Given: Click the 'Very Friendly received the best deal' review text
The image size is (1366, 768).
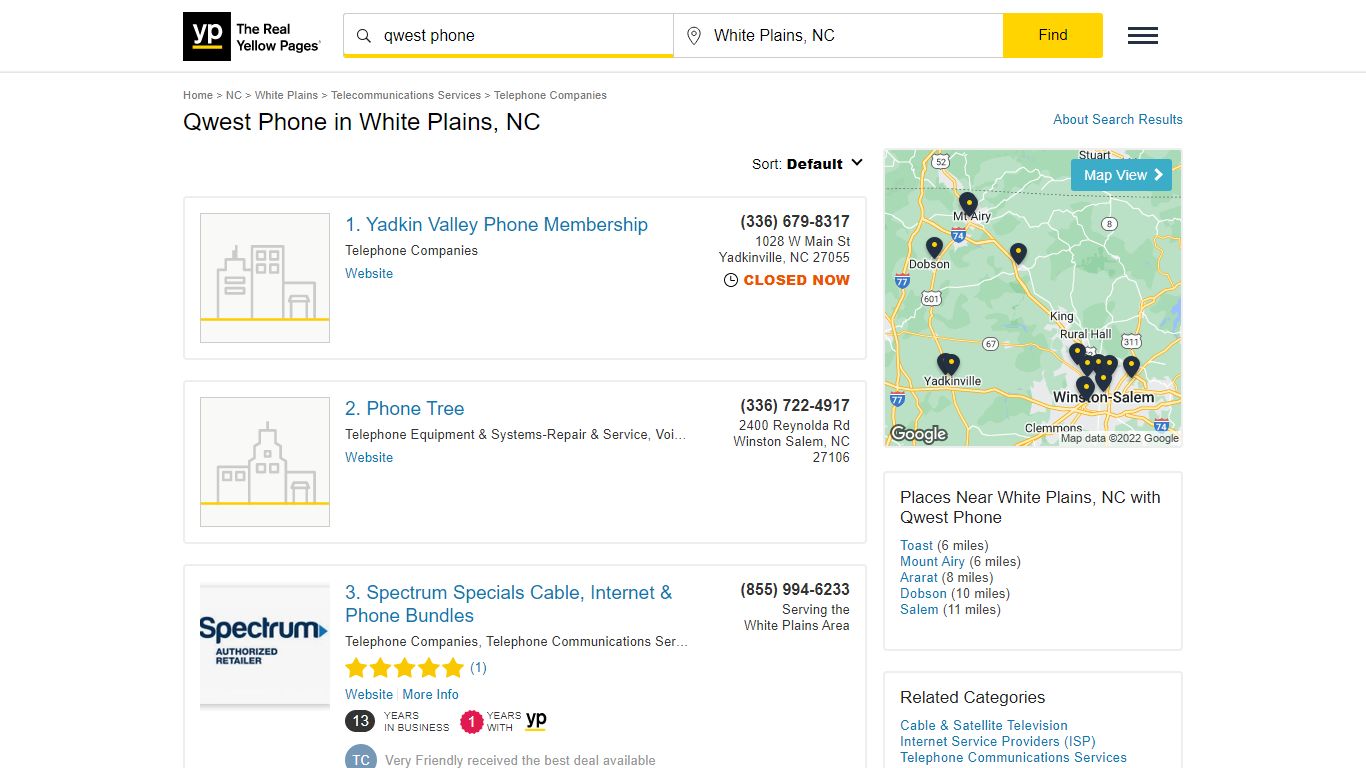Looking at the screenshot, I should (x=520, y=760).
